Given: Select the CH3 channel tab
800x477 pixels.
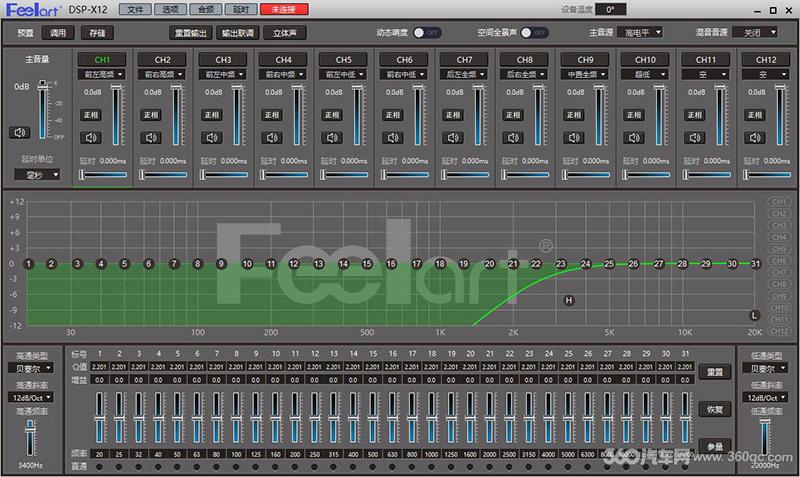Looking at the screenshot, I should click(223, 60).
